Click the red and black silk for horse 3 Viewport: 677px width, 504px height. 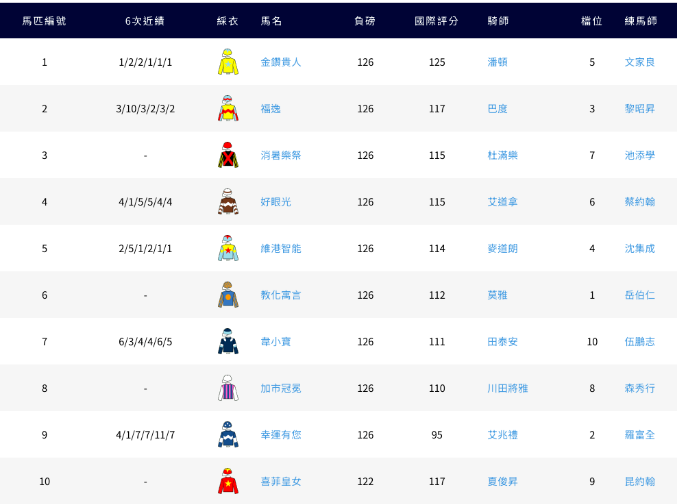[x=228, y=155]
